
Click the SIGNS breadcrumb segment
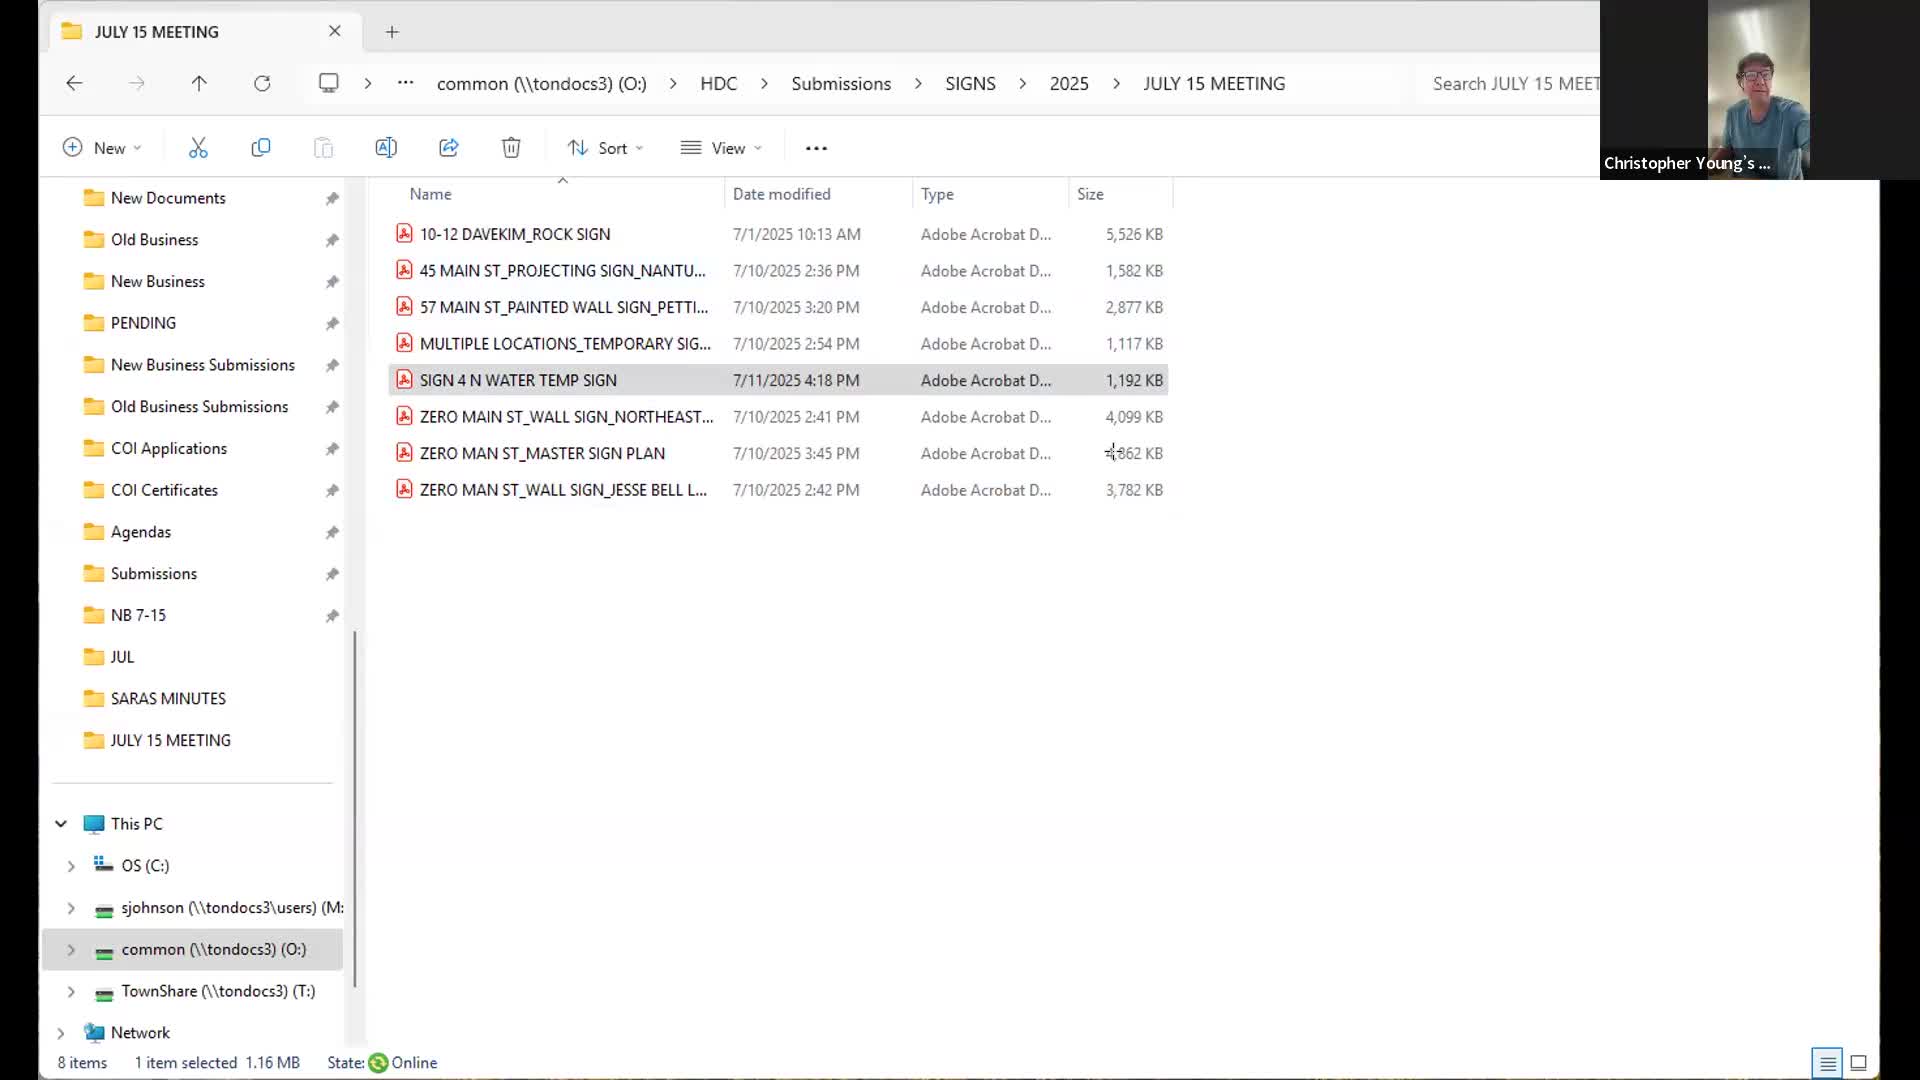(970, 84)
